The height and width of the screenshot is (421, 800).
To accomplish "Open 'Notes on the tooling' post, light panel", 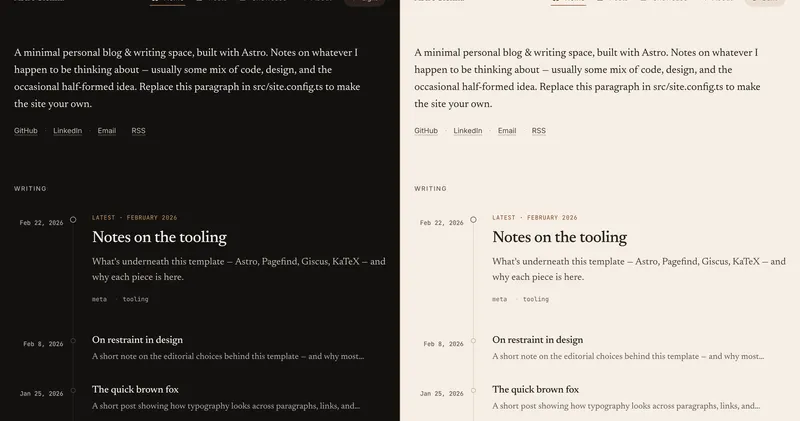I will click(x=560, y=237).
